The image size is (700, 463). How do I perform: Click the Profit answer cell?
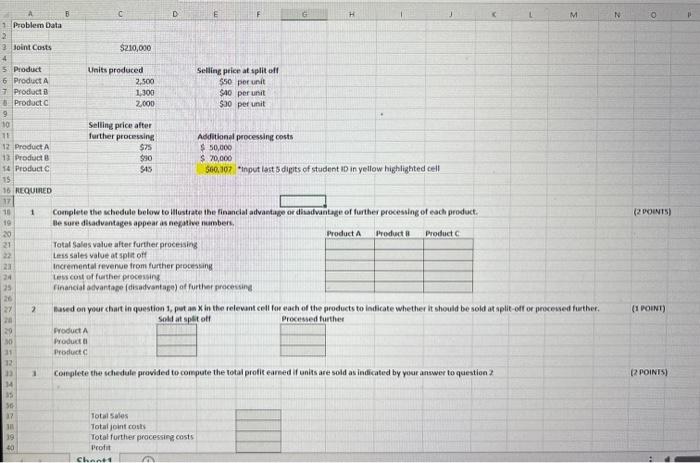tap(258, 447)
